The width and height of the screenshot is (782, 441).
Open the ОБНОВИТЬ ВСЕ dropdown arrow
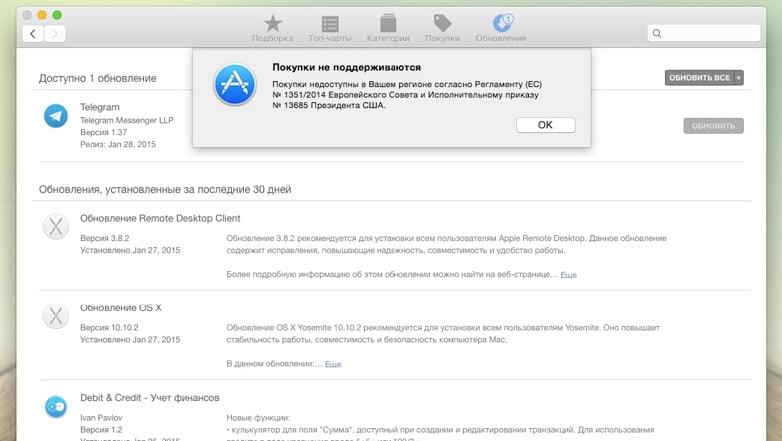coord(739,78)
